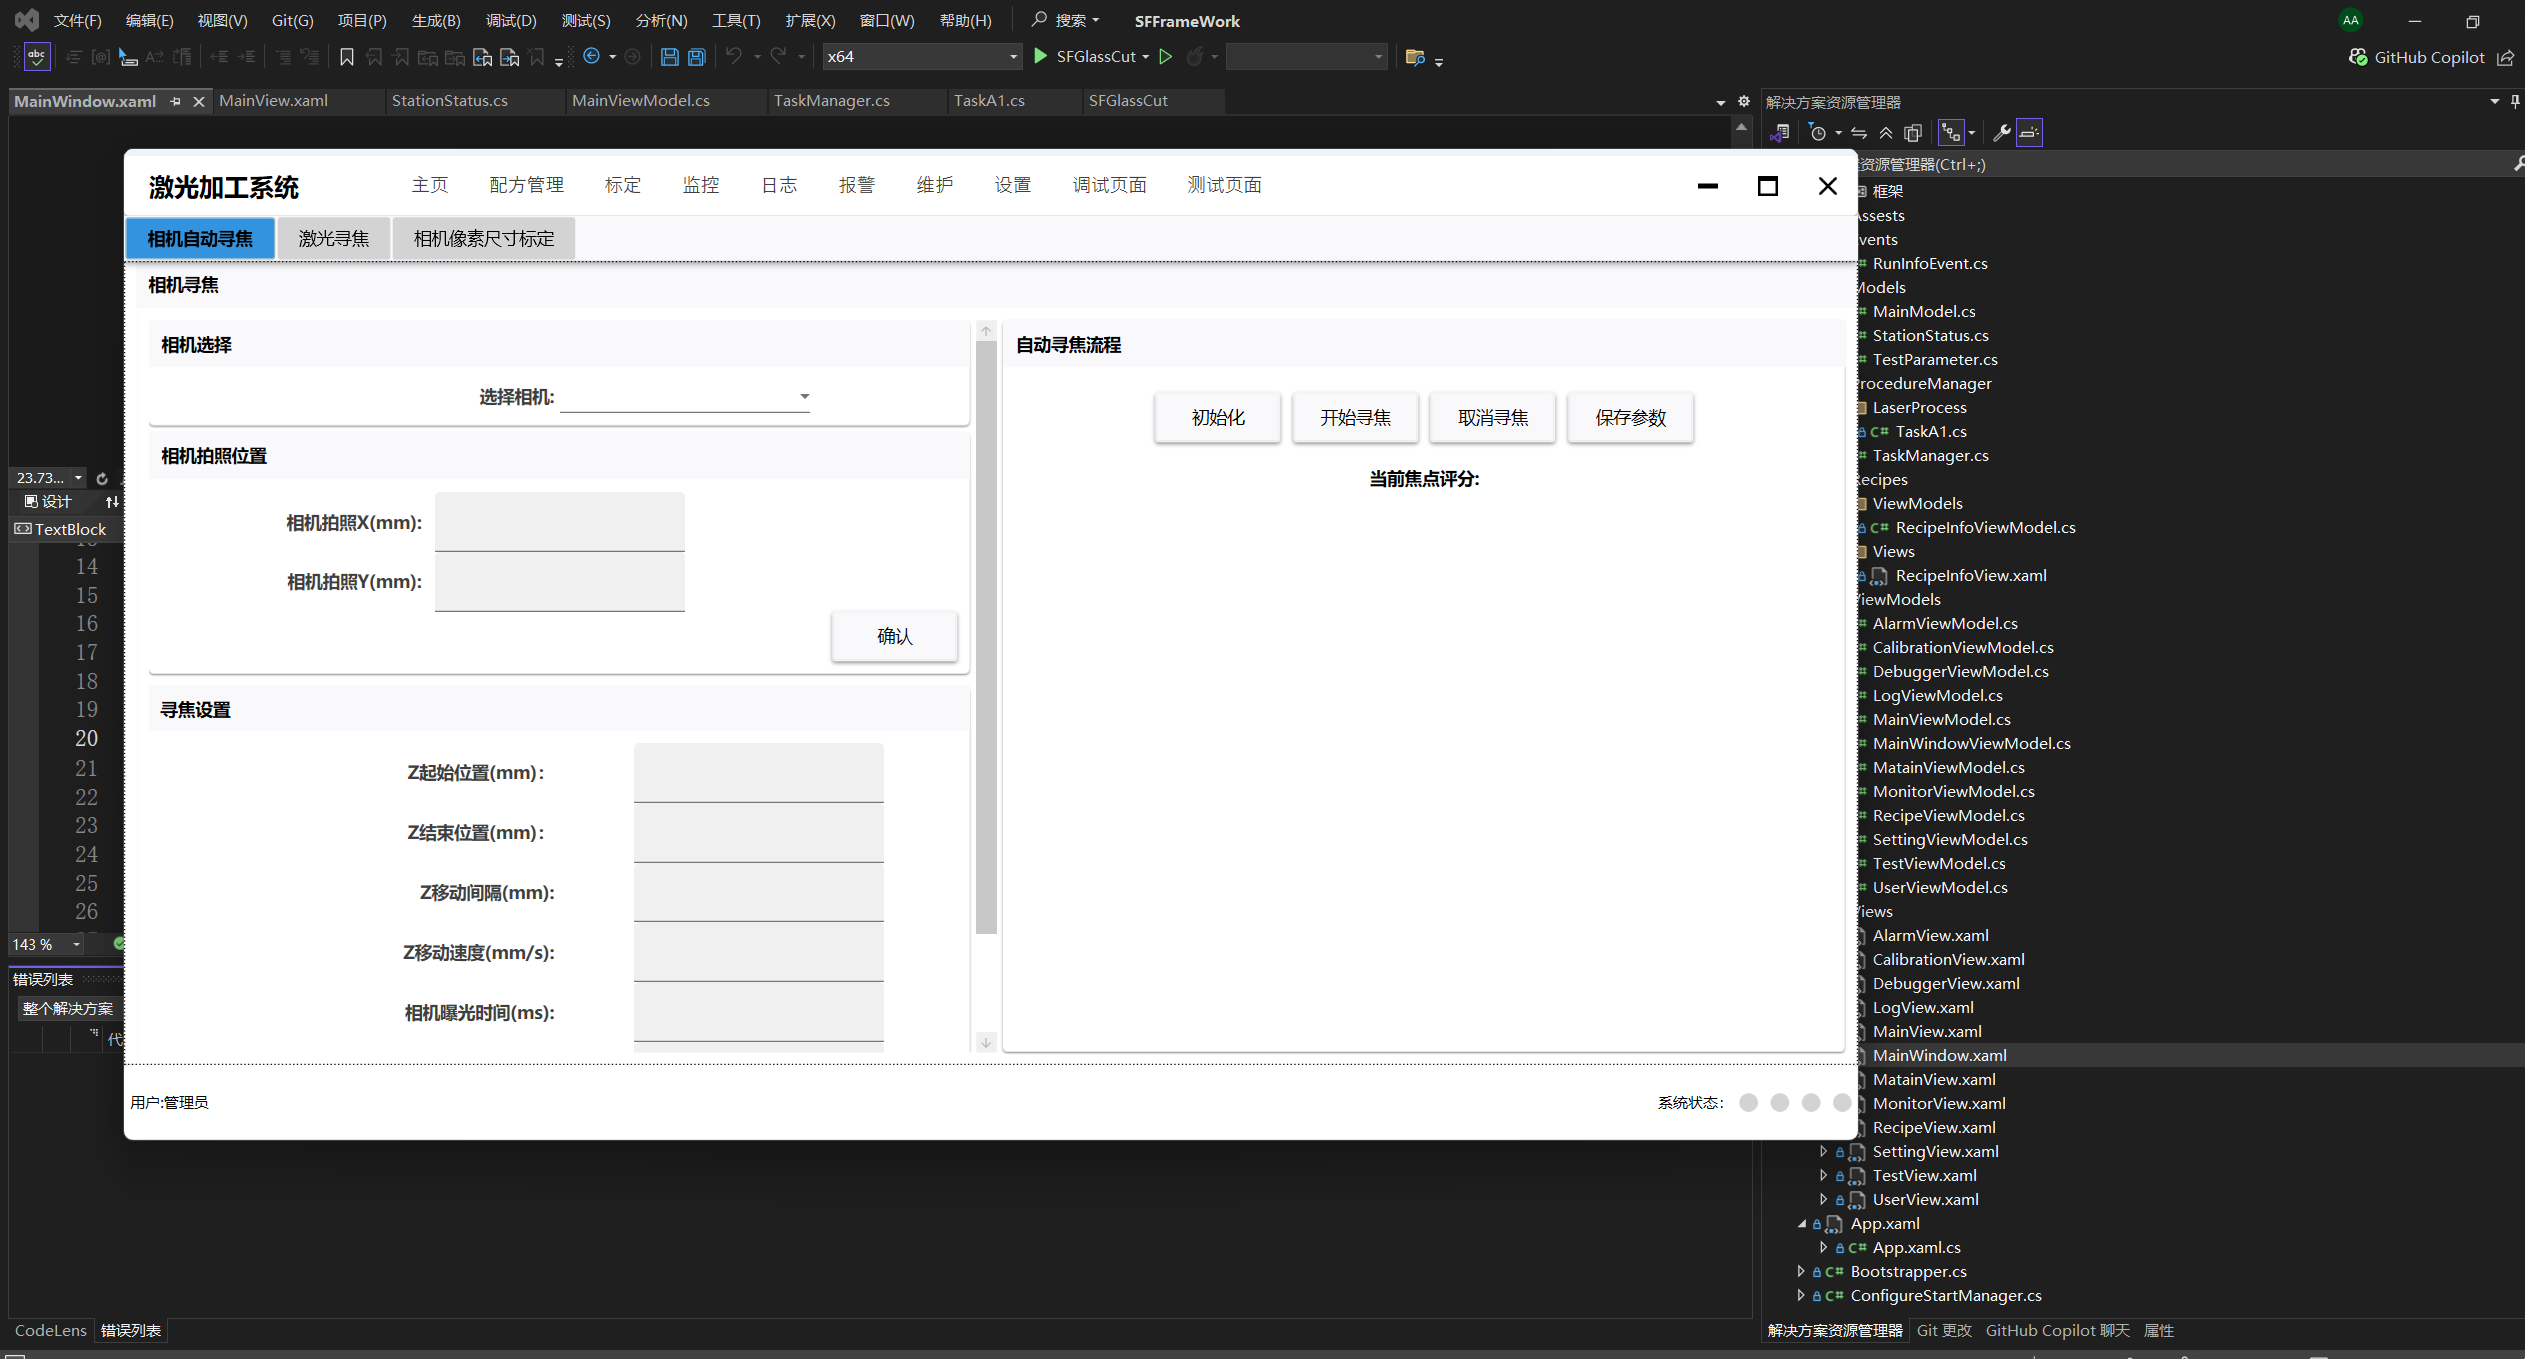Toggle bookmark on the current line
Screen dimensions: 2525x1359
[x=347, y=57]
